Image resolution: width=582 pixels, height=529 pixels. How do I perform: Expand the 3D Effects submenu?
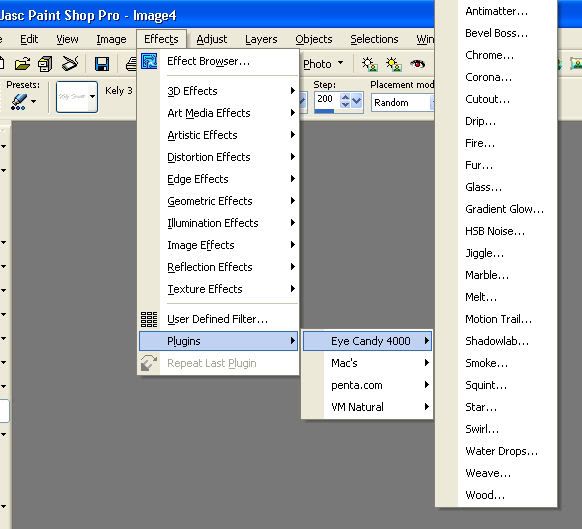coord(219,91)
